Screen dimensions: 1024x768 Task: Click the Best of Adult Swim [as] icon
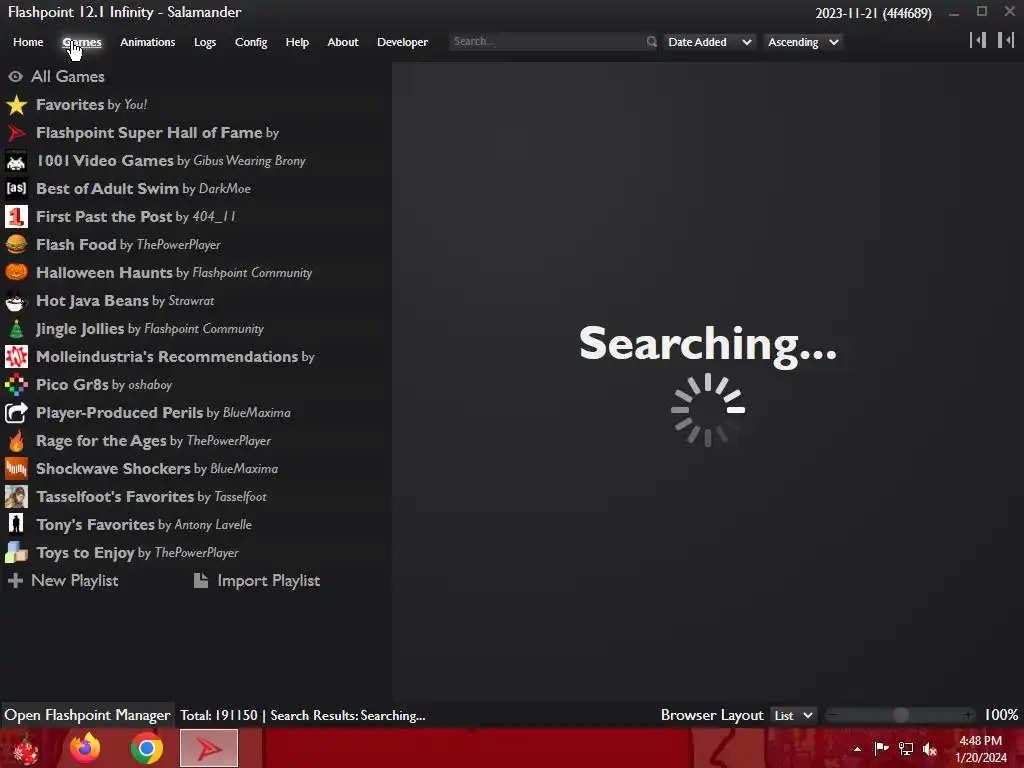point(16,189)
